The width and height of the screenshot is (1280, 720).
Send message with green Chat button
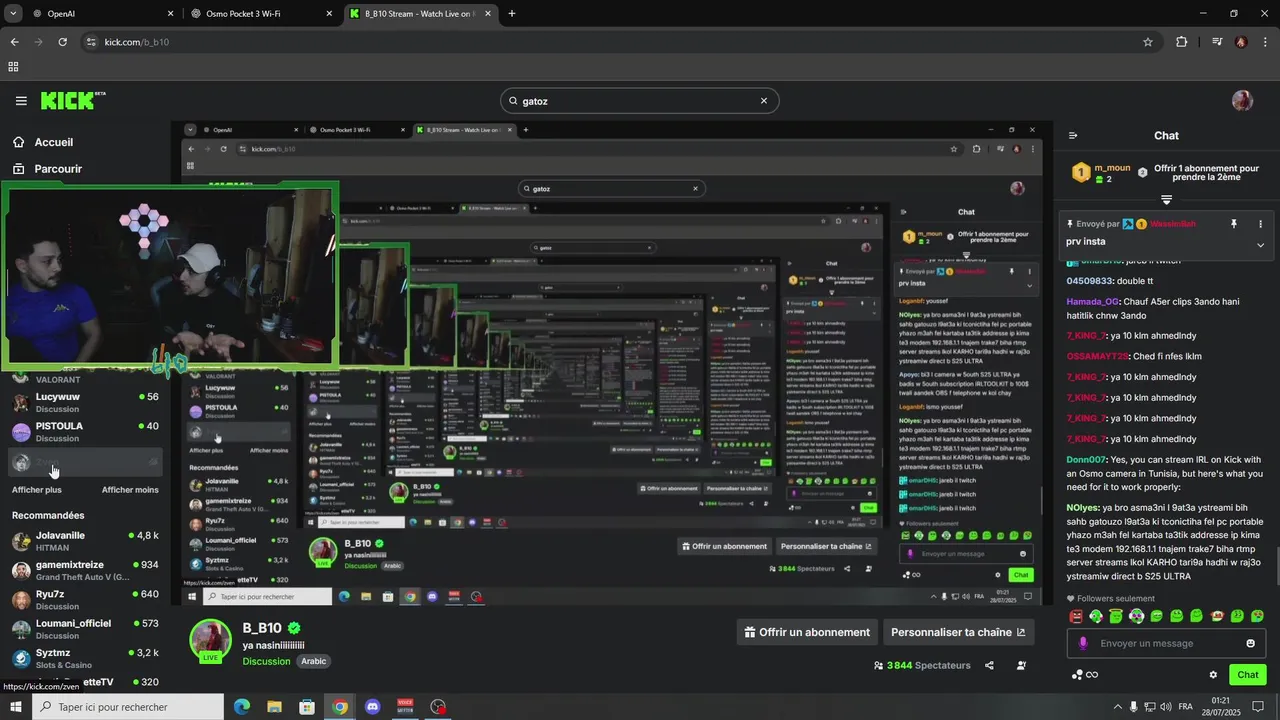coord(1247,675)
